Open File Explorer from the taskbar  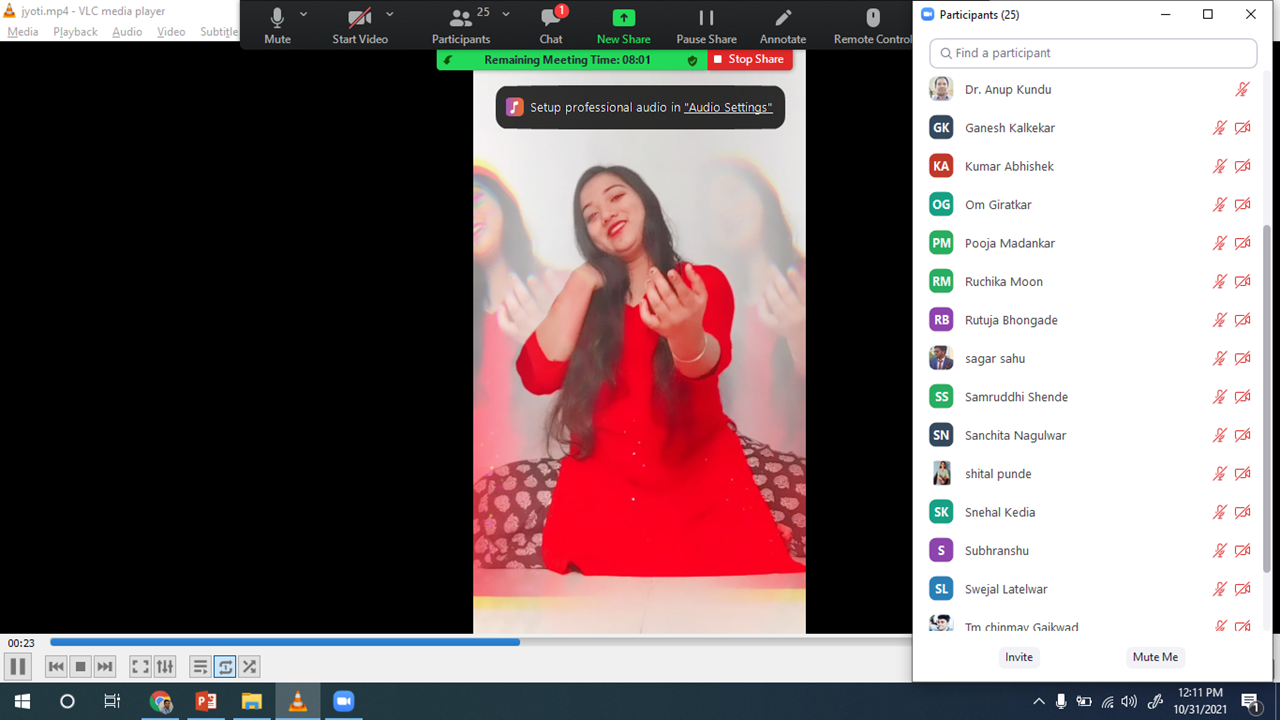(251, 701)
